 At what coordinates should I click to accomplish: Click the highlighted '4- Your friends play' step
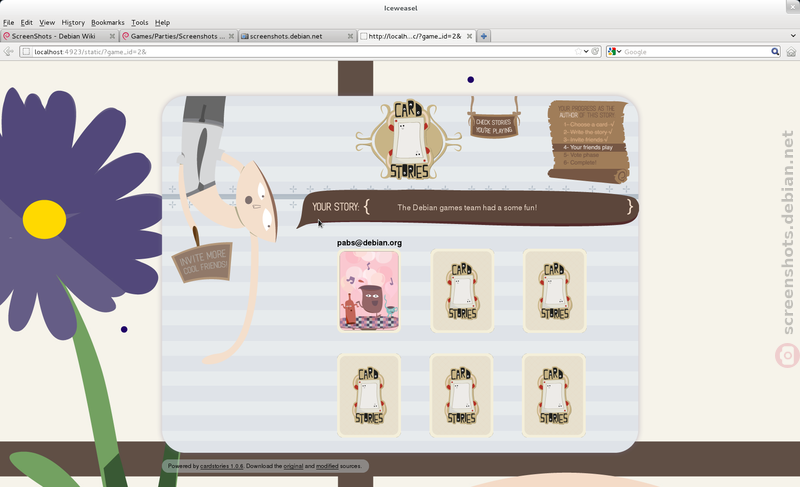click(x=590, y=147)
